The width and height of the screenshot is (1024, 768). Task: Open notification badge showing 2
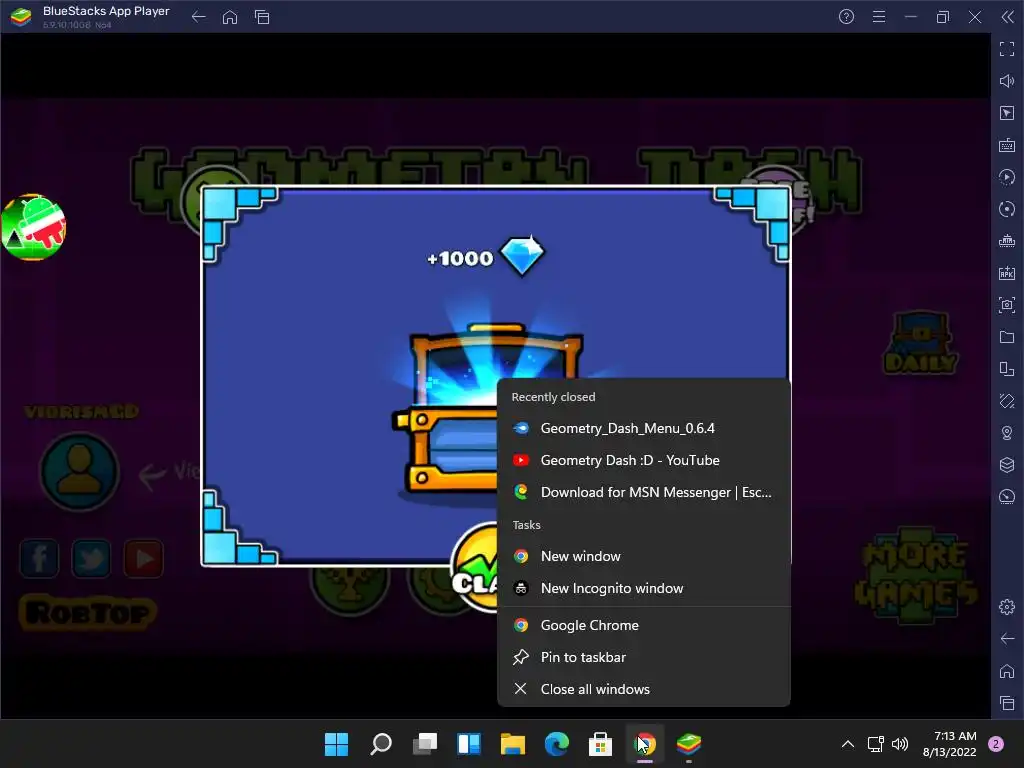tap(996, 744)
